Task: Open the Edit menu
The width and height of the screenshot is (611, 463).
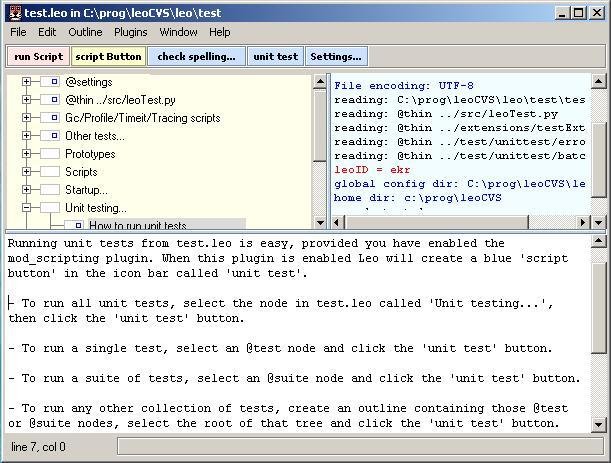Action: (x=47, y=32)
